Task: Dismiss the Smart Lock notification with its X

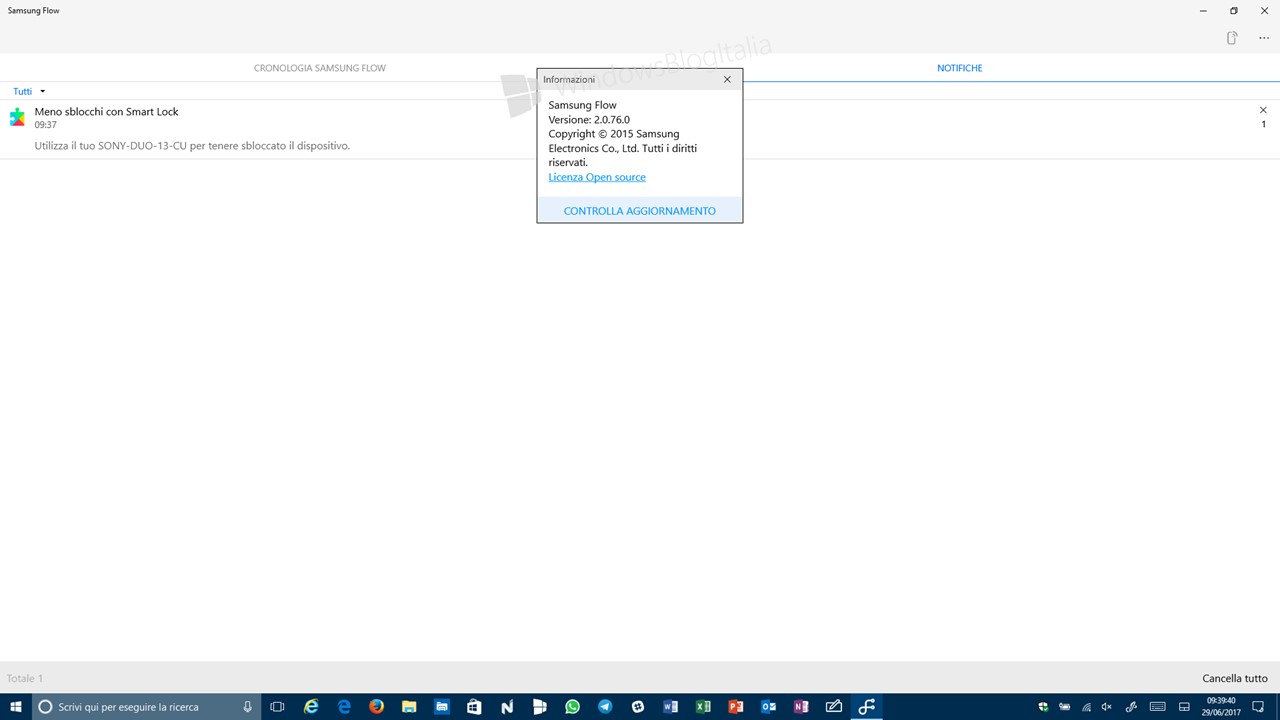Action: click(1263, 110)
